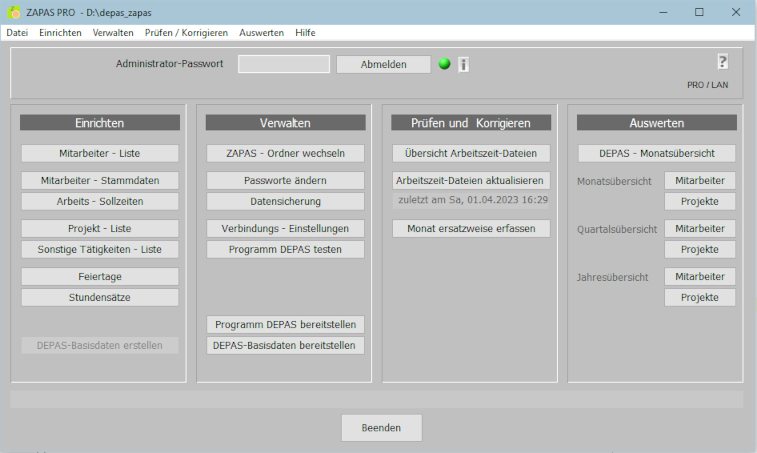This screenshot has height=453, width=757.
Task: Open the Stundensätze button
Action: pyautogui.click(x=100, y=297)
